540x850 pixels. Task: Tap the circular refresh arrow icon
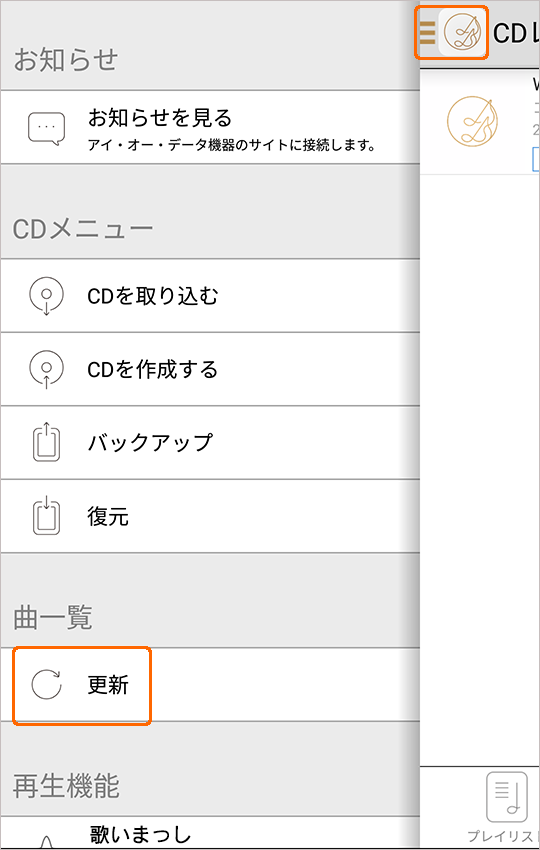(x=46, y=685)
